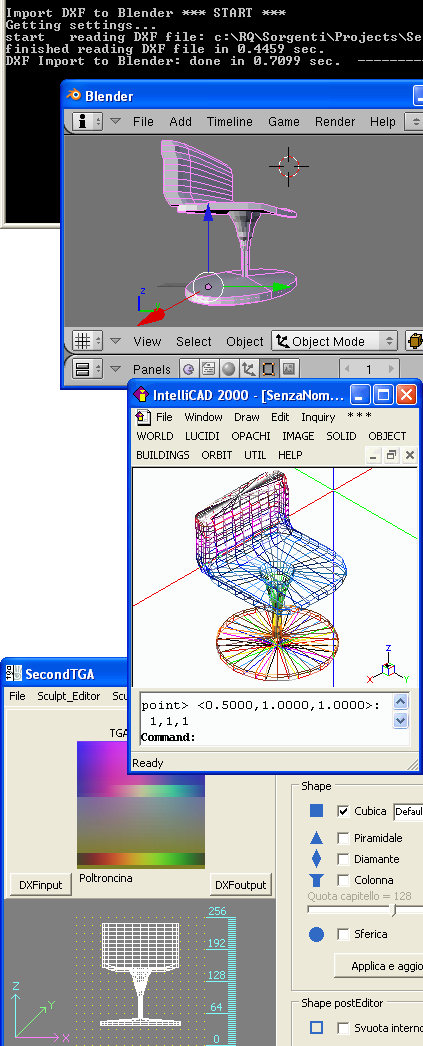Switch to Object context icon in Blender
This screenshot has width=423, height=1046.
[x=249, y=369]
